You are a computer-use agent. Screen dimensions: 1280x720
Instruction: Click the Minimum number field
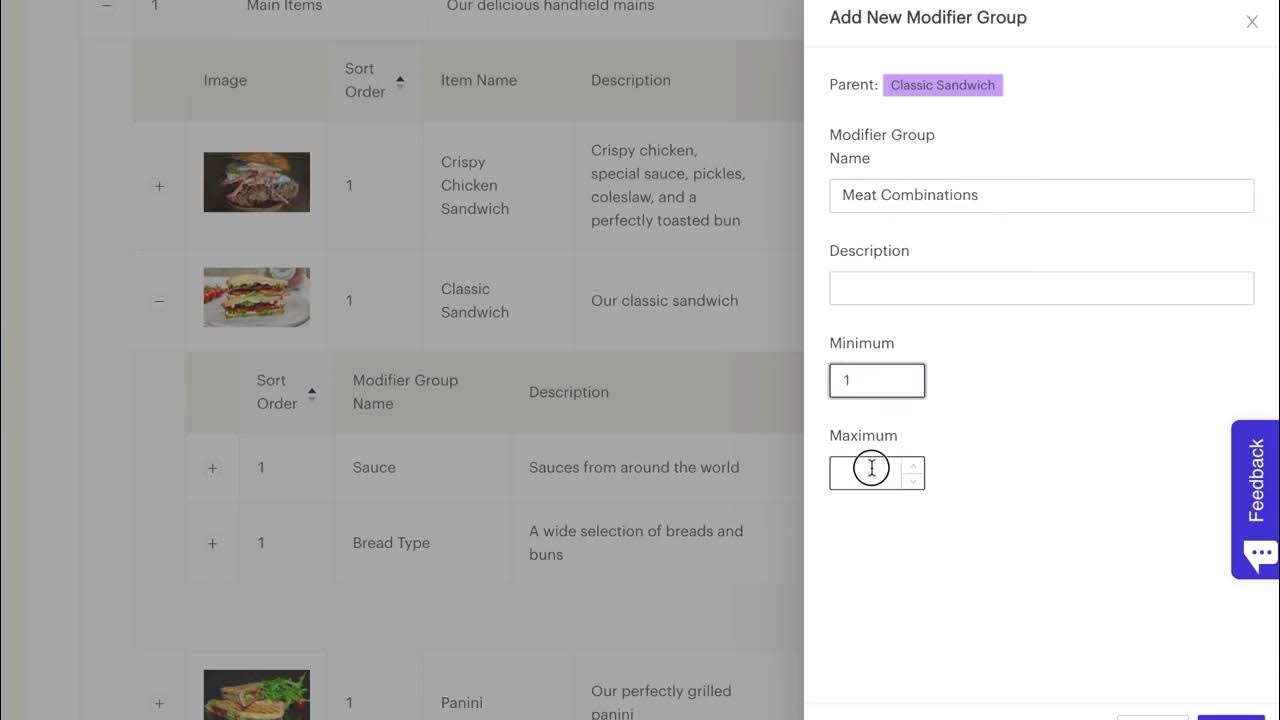[x=876, y=381]
